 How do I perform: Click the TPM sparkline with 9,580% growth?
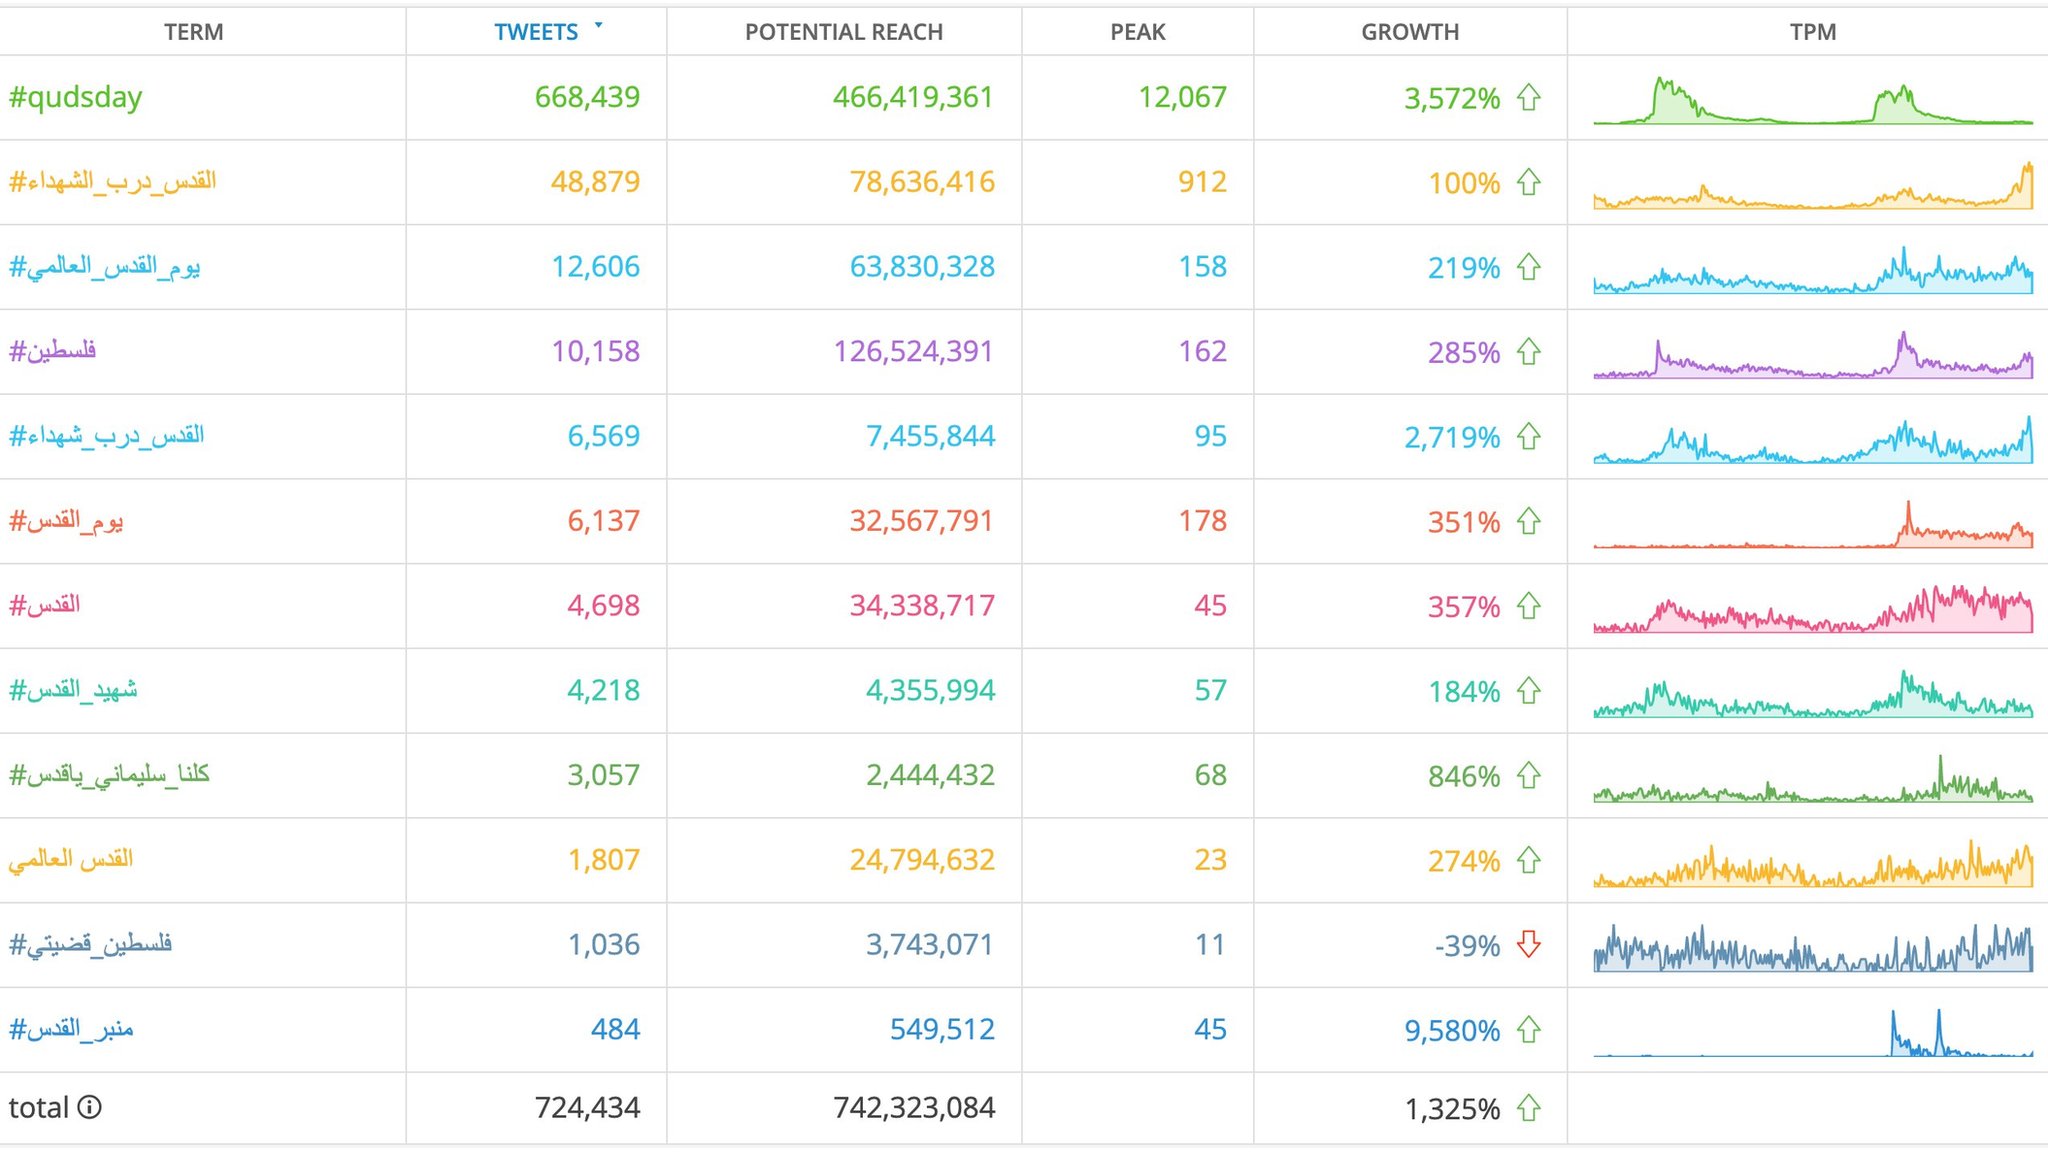tap(1812, 1034)
